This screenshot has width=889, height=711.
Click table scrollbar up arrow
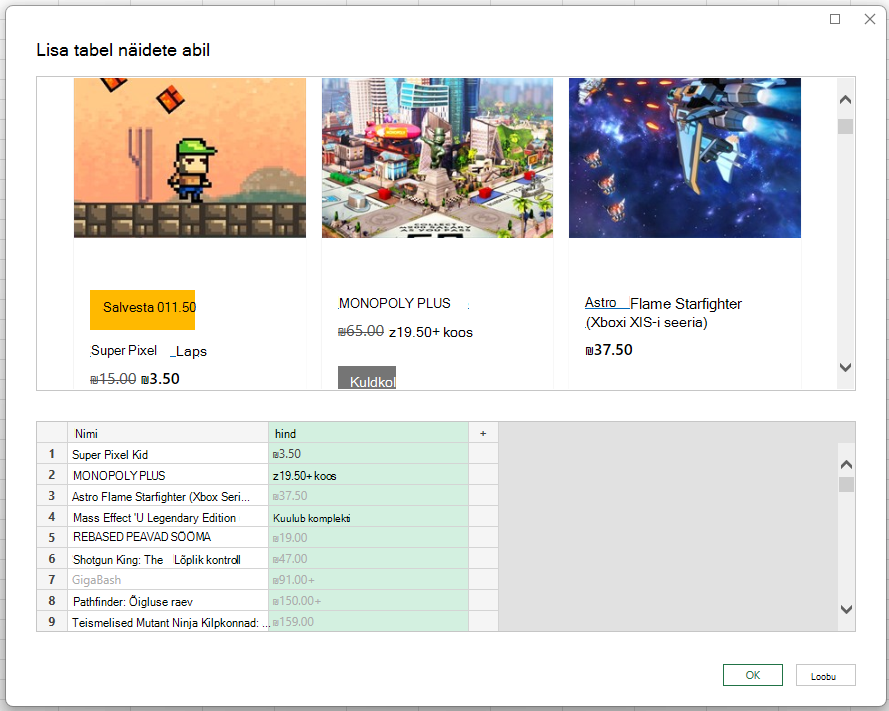[846, 464]
